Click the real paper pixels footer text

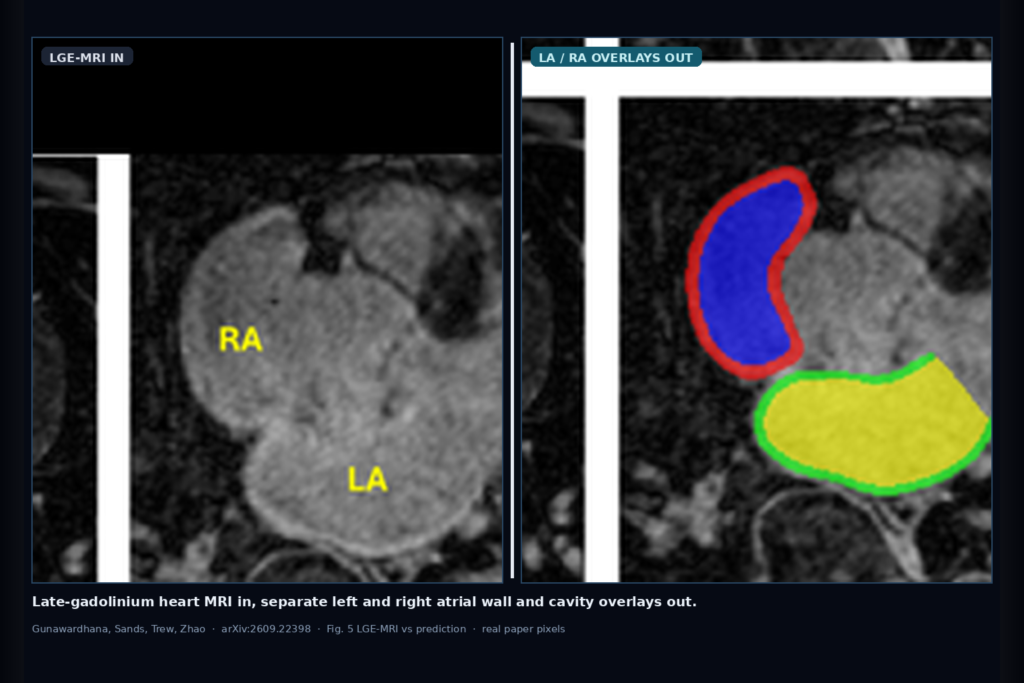pyautogui.click(x=523, y=629)
